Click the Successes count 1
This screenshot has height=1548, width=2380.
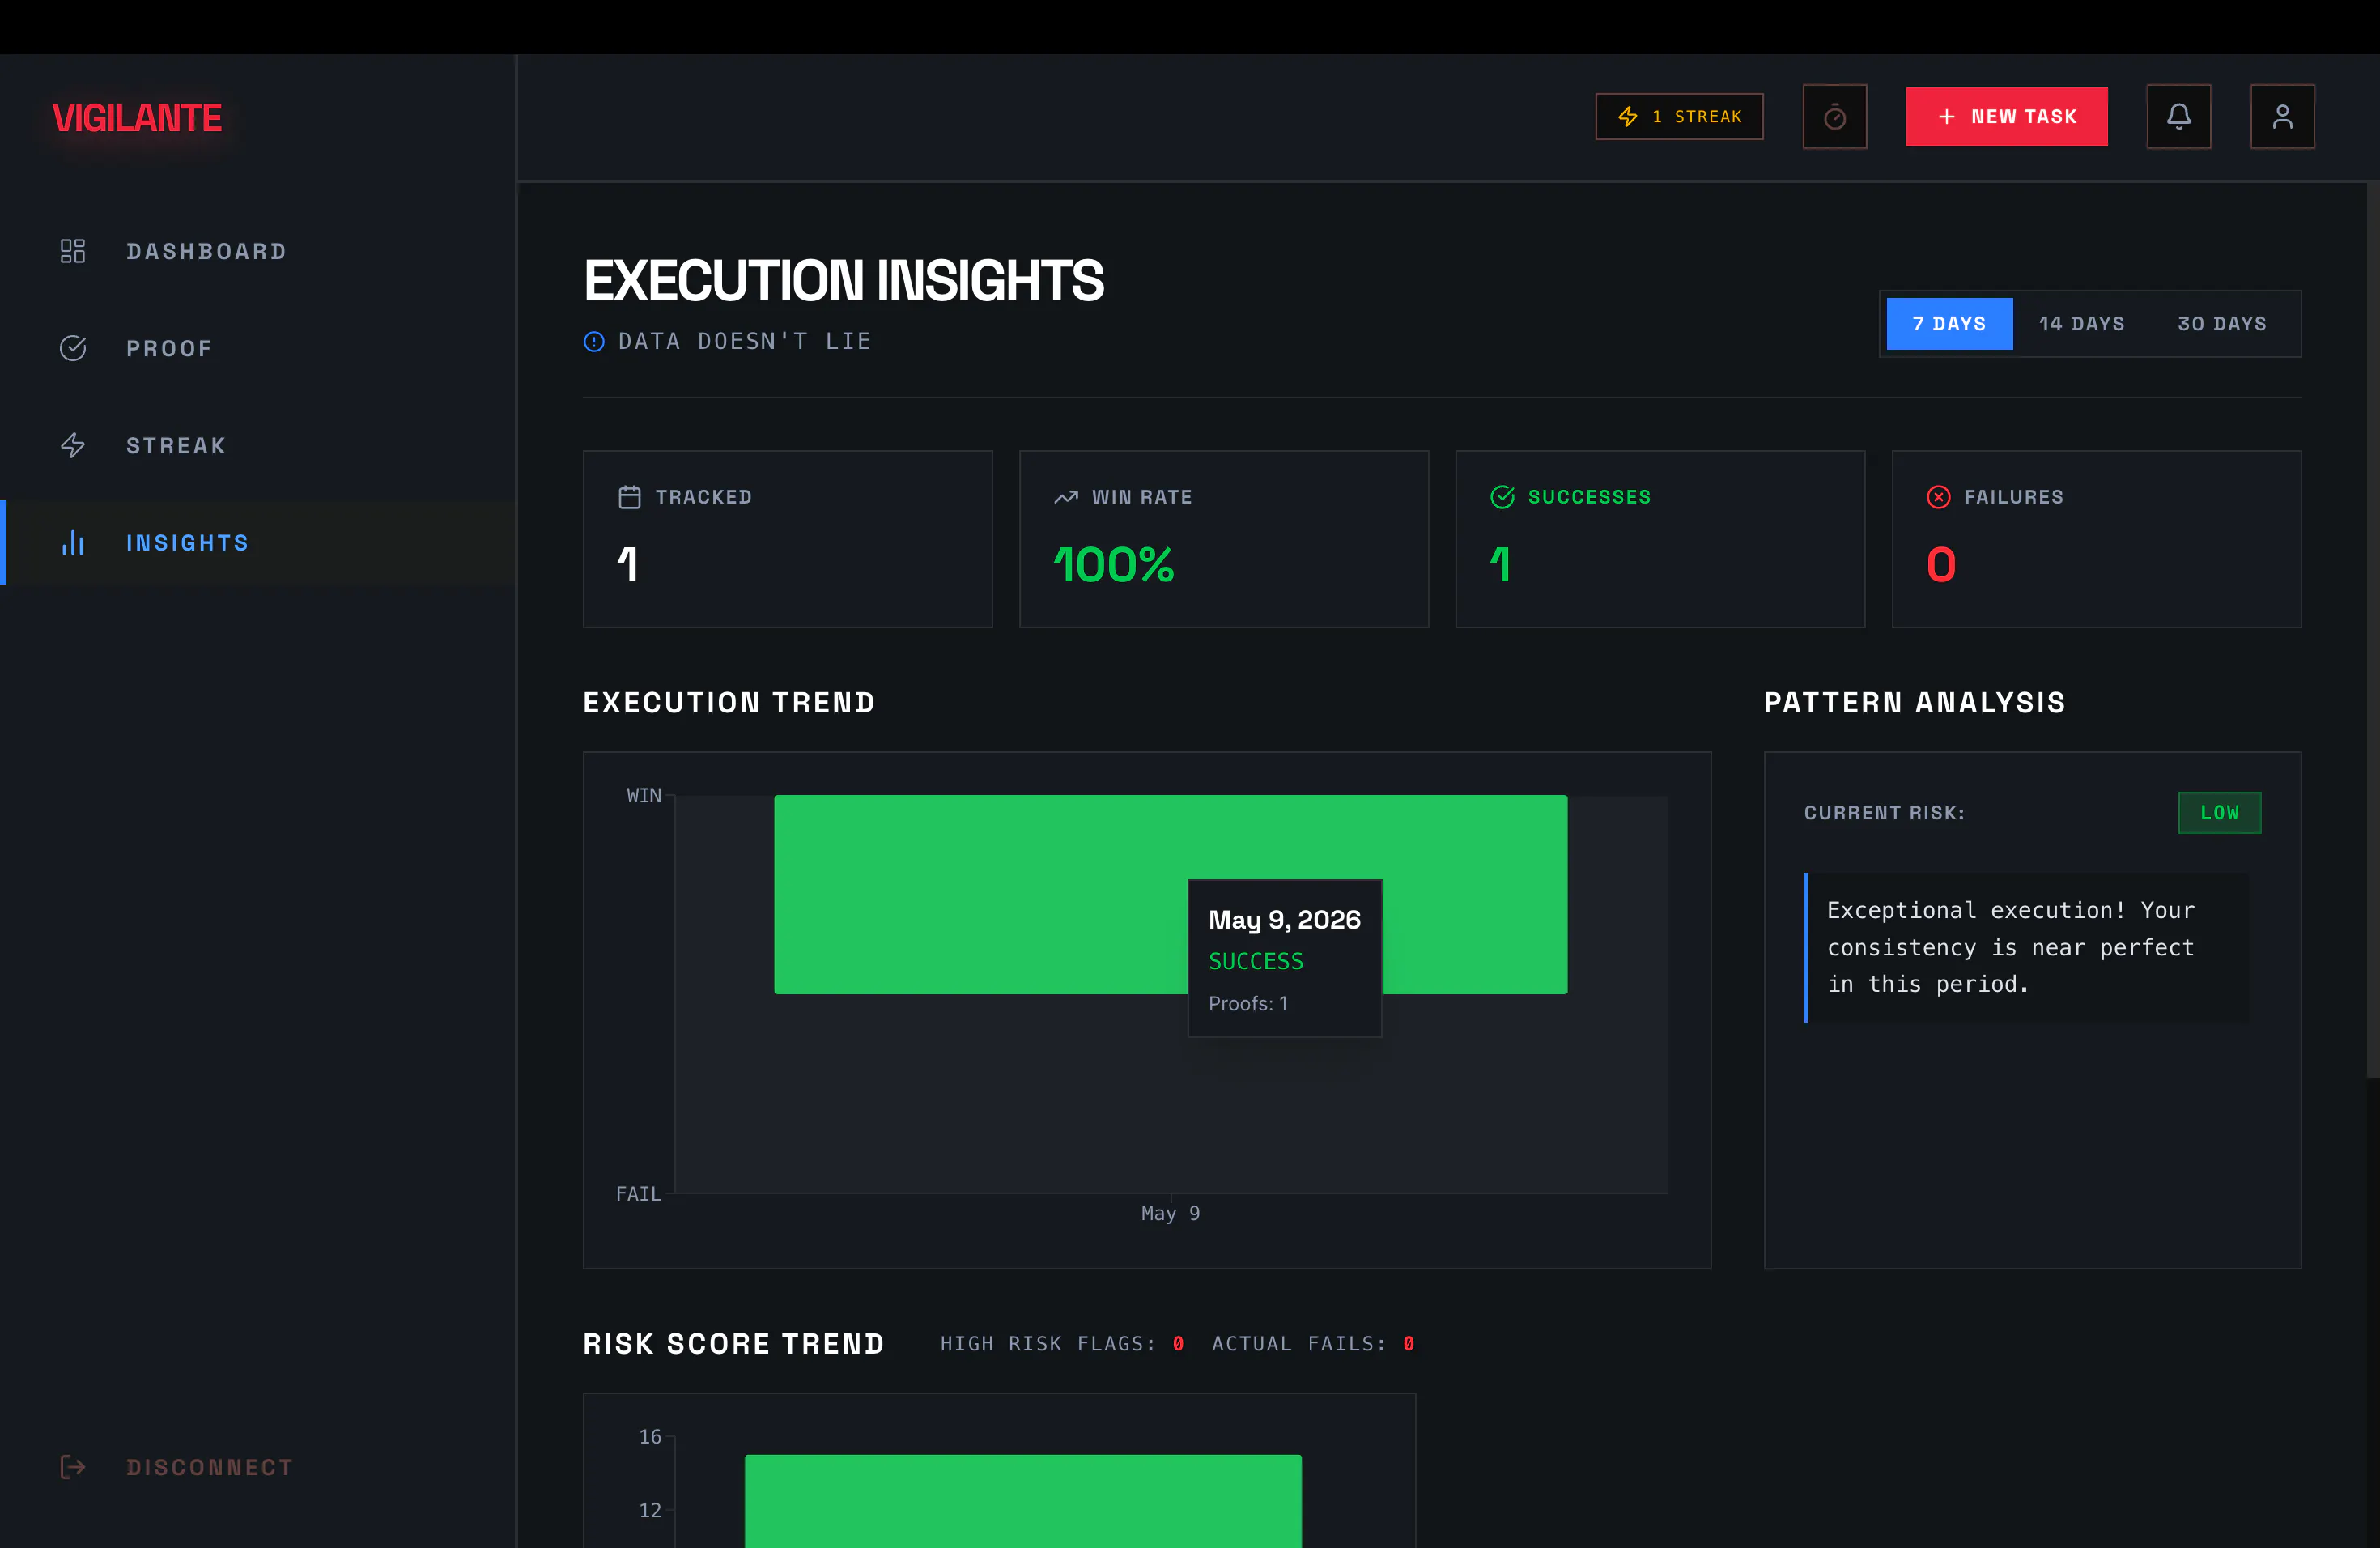1500,565
